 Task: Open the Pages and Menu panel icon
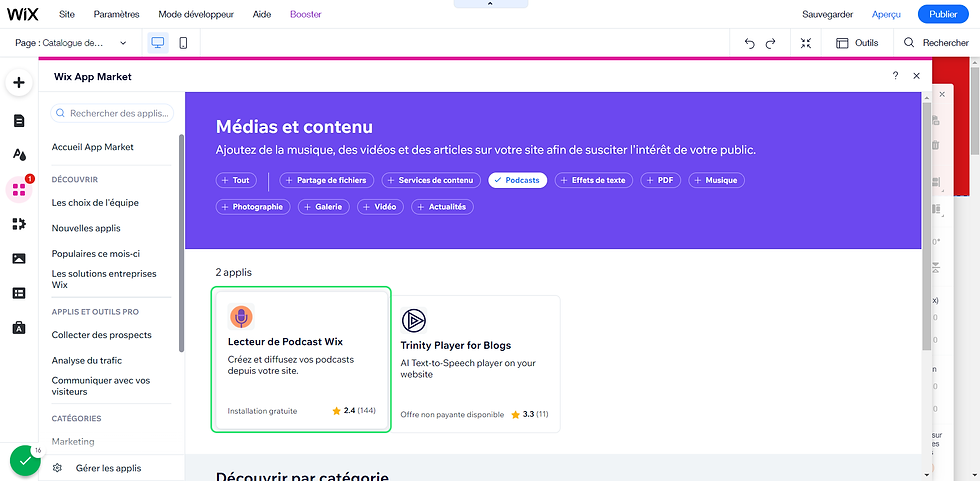(19, 121)
